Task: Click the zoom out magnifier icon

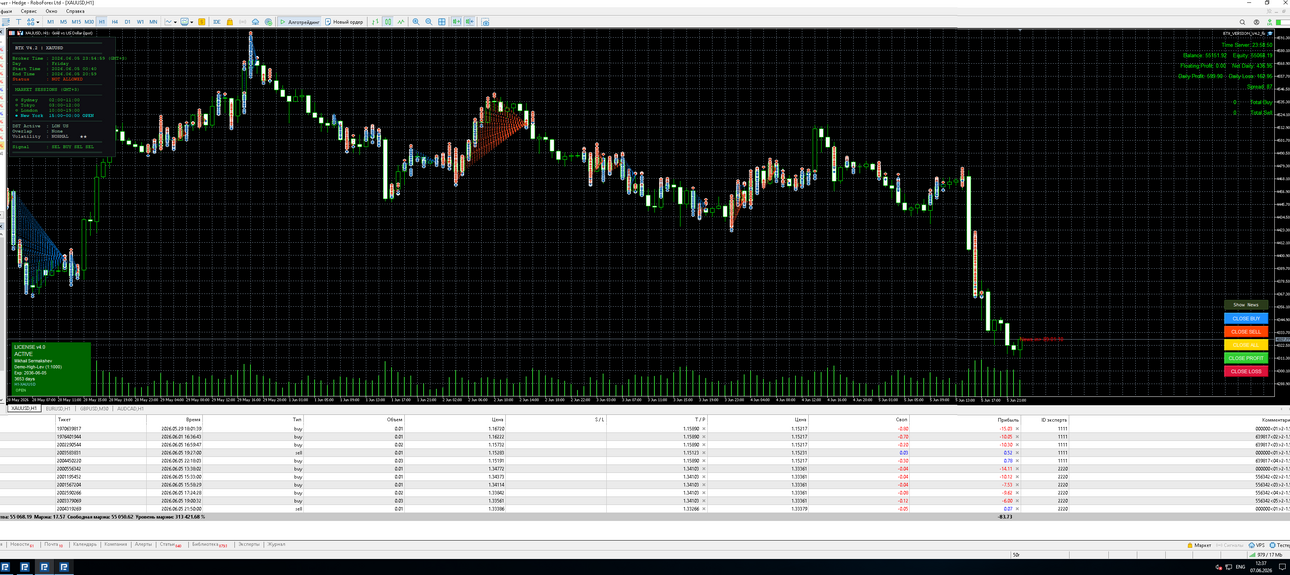Action: [x=429, y=21]
